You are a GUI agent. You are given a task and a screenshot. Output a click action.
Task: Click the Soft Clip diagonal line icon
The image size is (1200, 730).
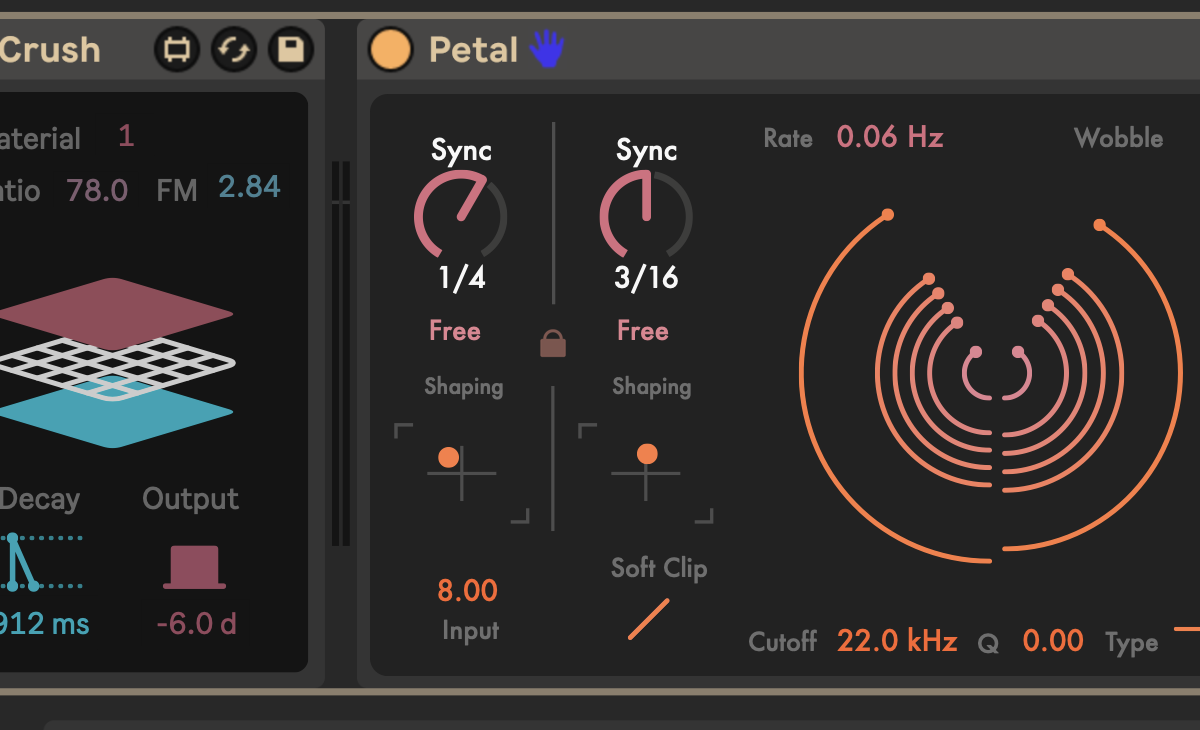(x=648, y=619)
